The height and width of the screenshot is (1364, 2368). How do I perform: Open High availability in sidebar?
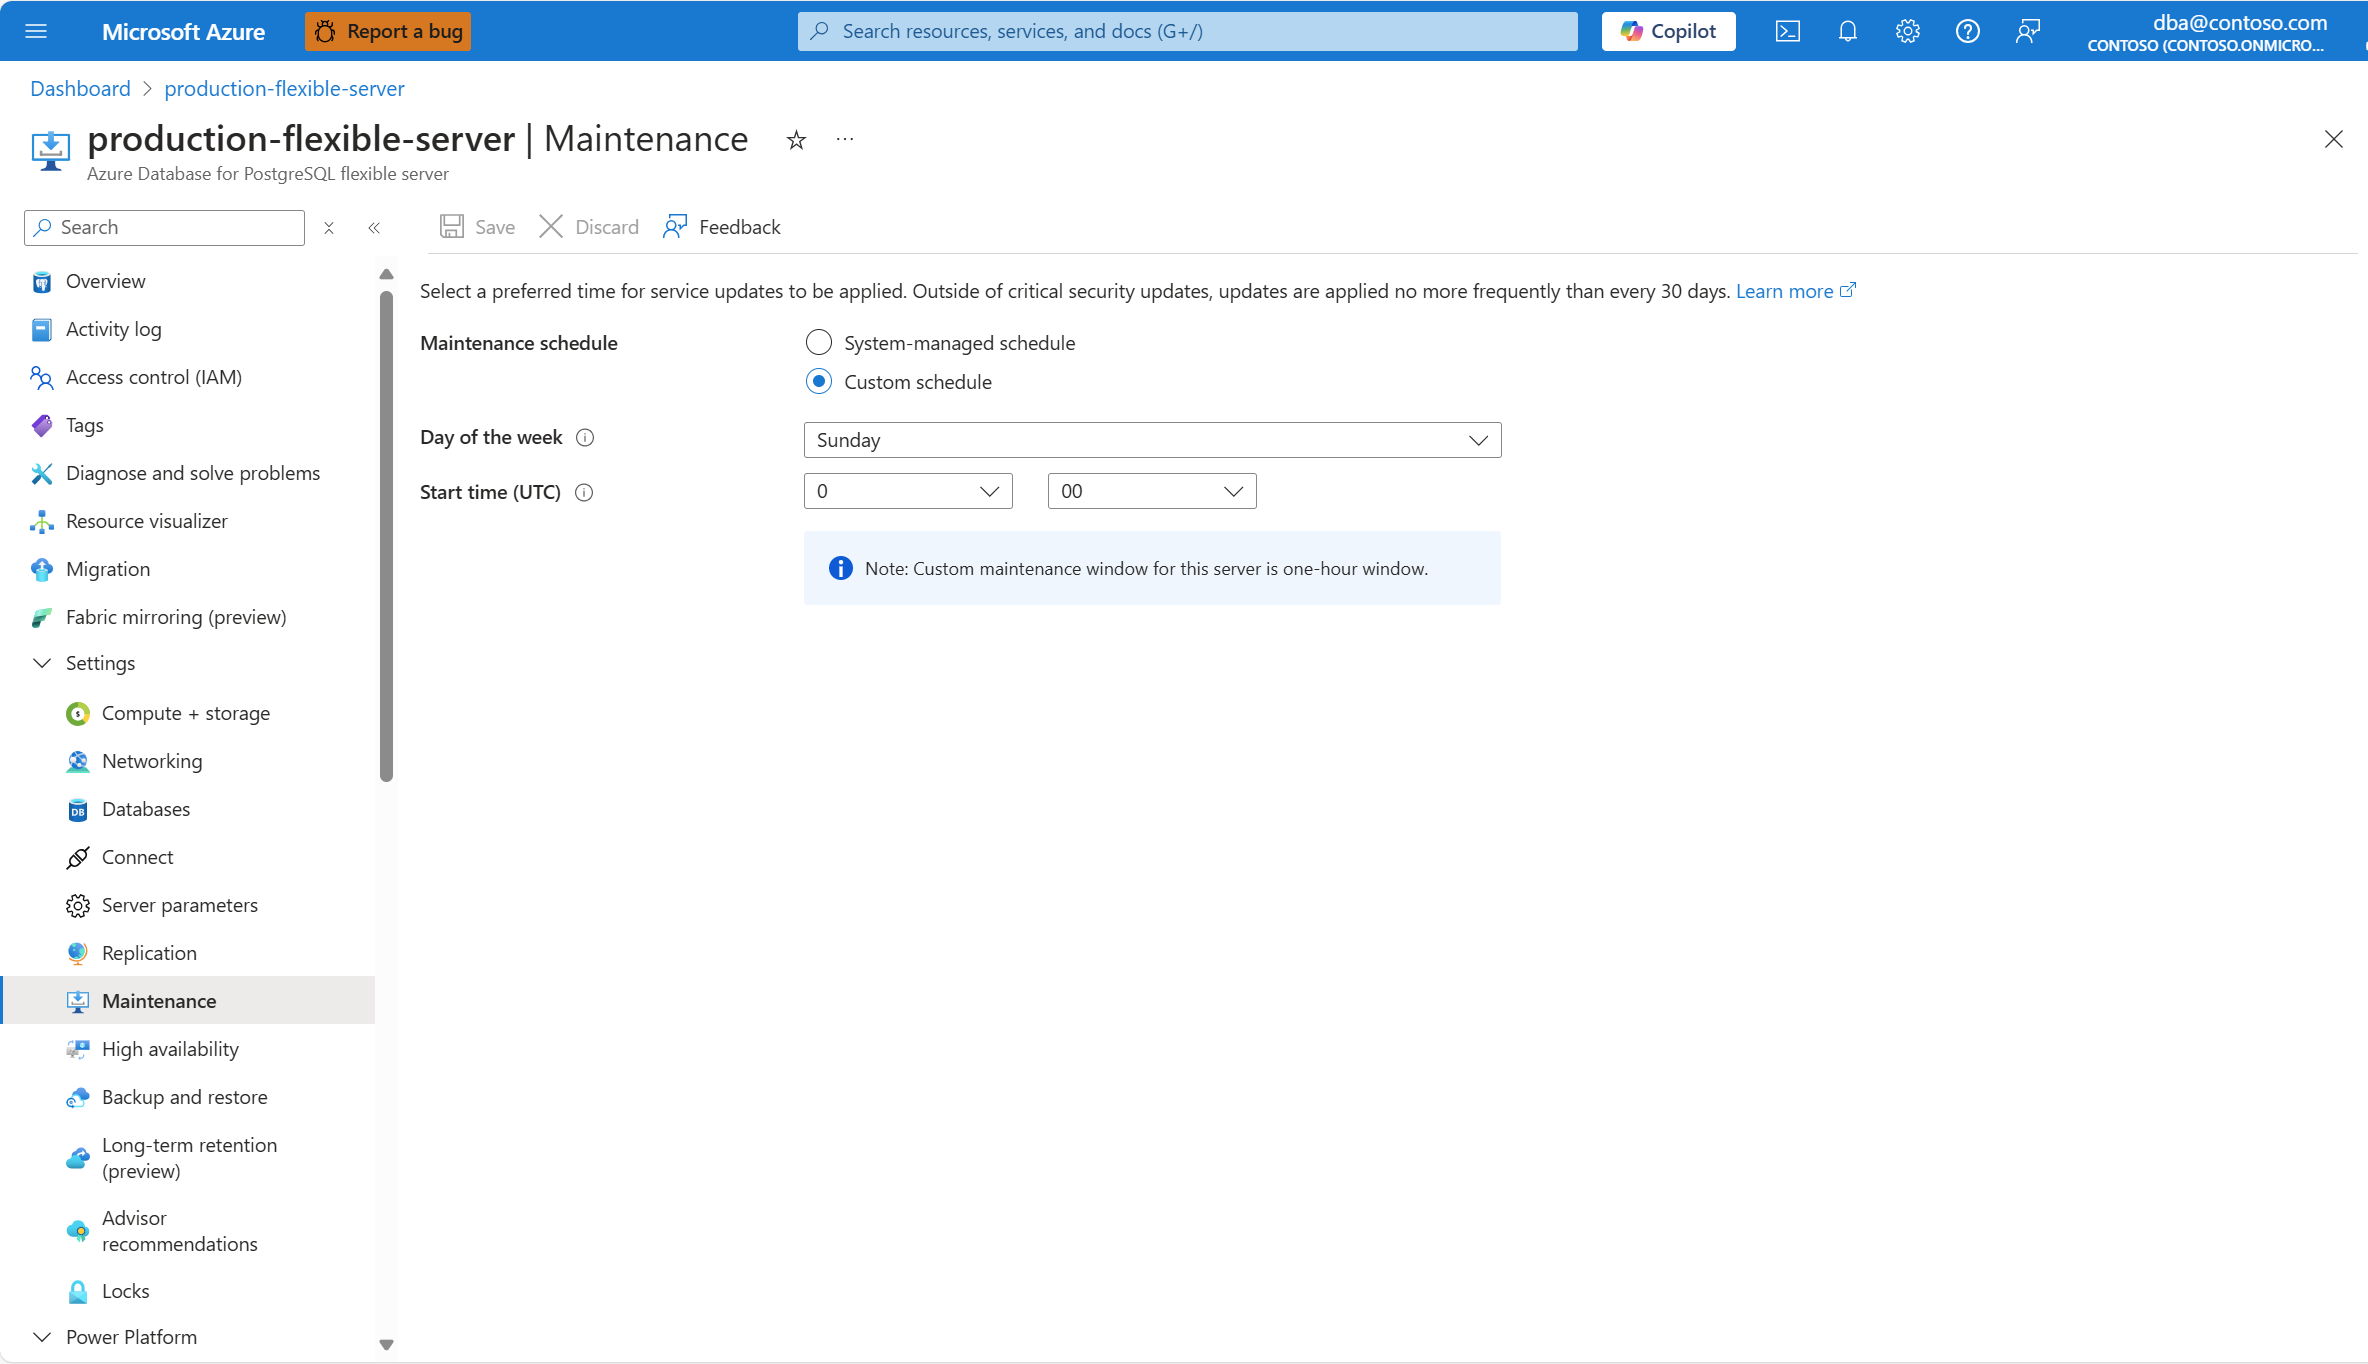pyautogui.click(x=170, y=1049)
